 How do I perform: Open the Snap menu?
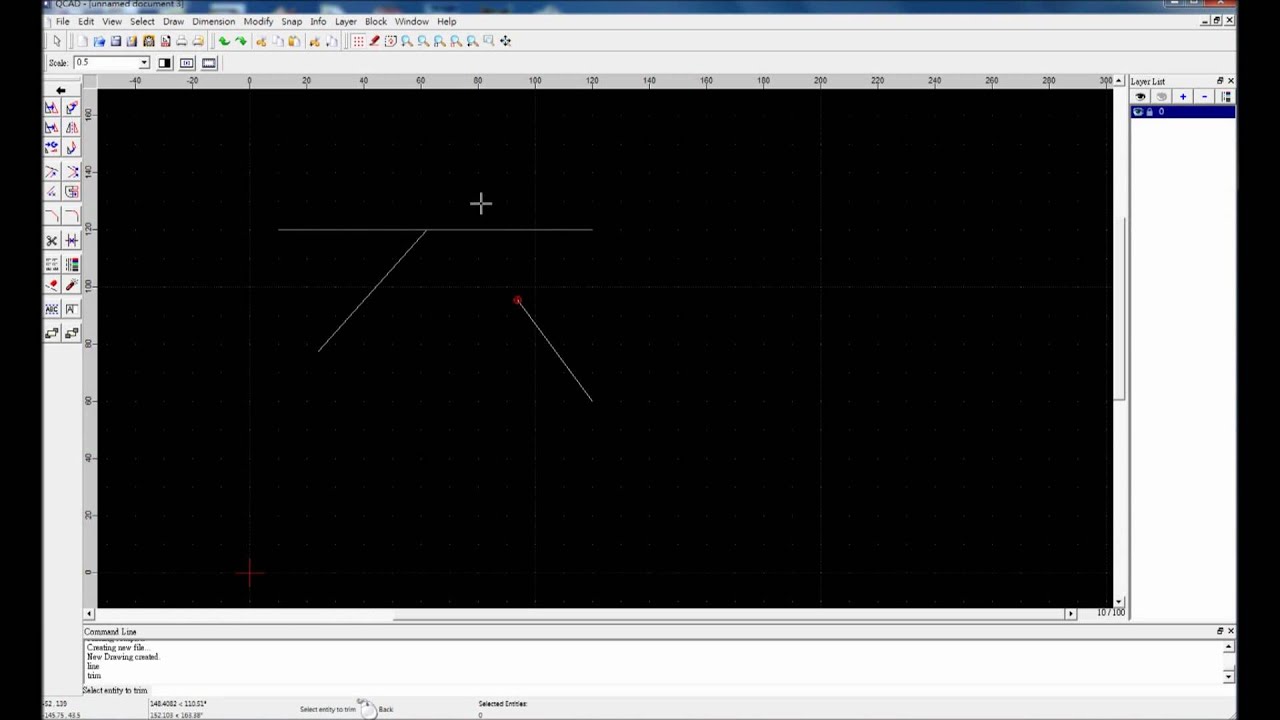pyautogui.click(x=291, y=21)
